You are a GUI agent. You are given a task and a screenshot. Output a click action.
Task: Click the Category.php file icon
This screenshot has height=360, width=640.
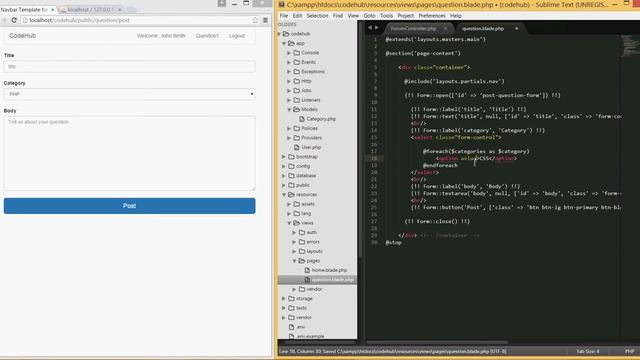coord(302,119)
